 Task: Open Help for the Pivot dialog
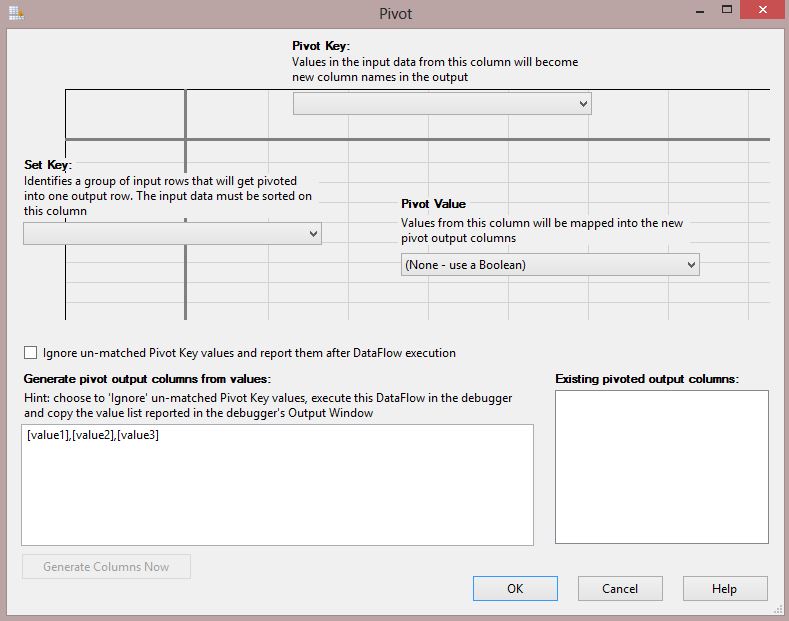[x=724, y=589]
